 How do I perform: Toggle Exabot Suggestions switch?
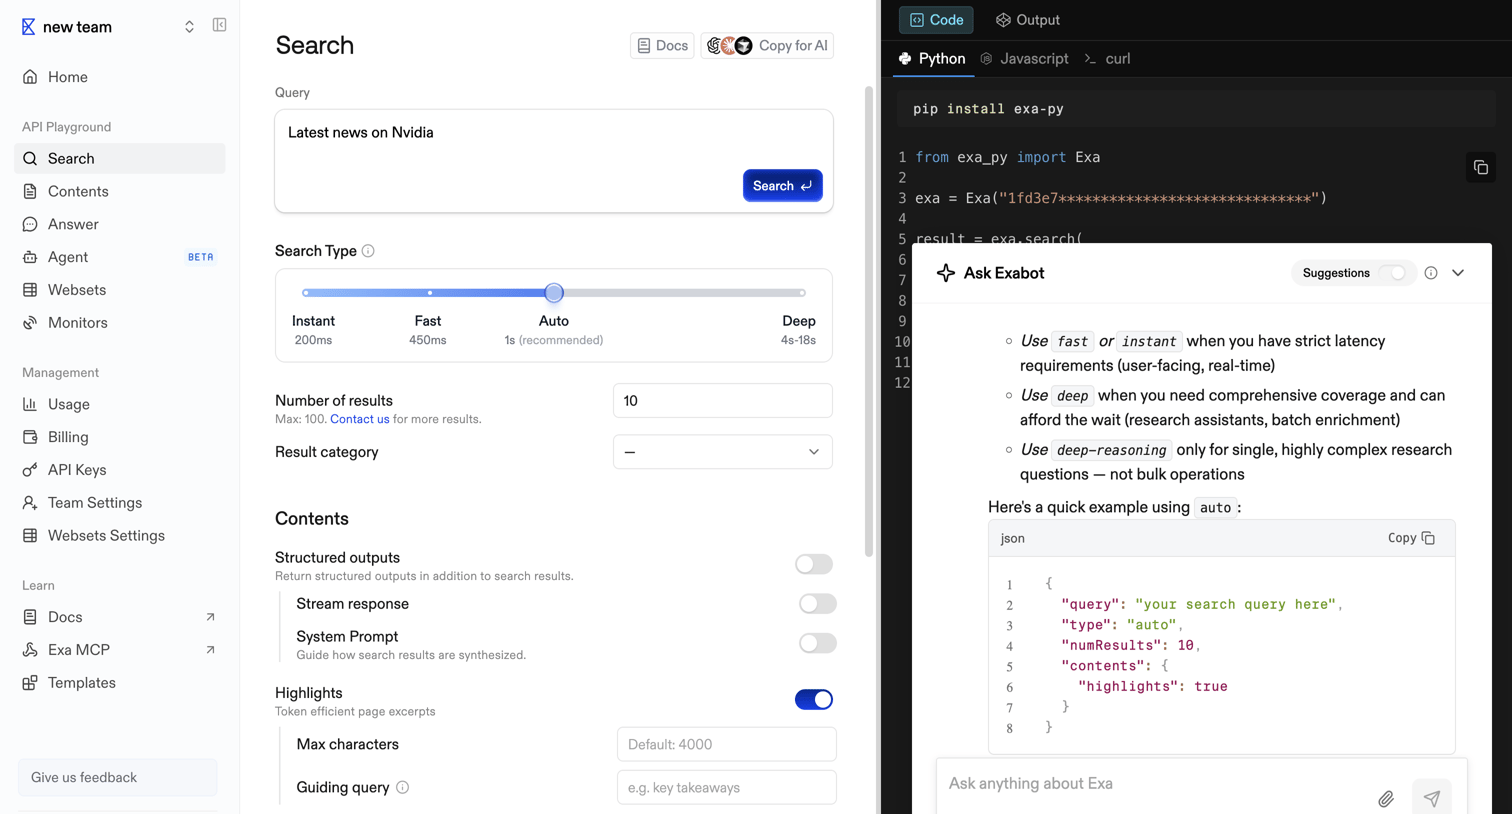(x=1393, y=273)
